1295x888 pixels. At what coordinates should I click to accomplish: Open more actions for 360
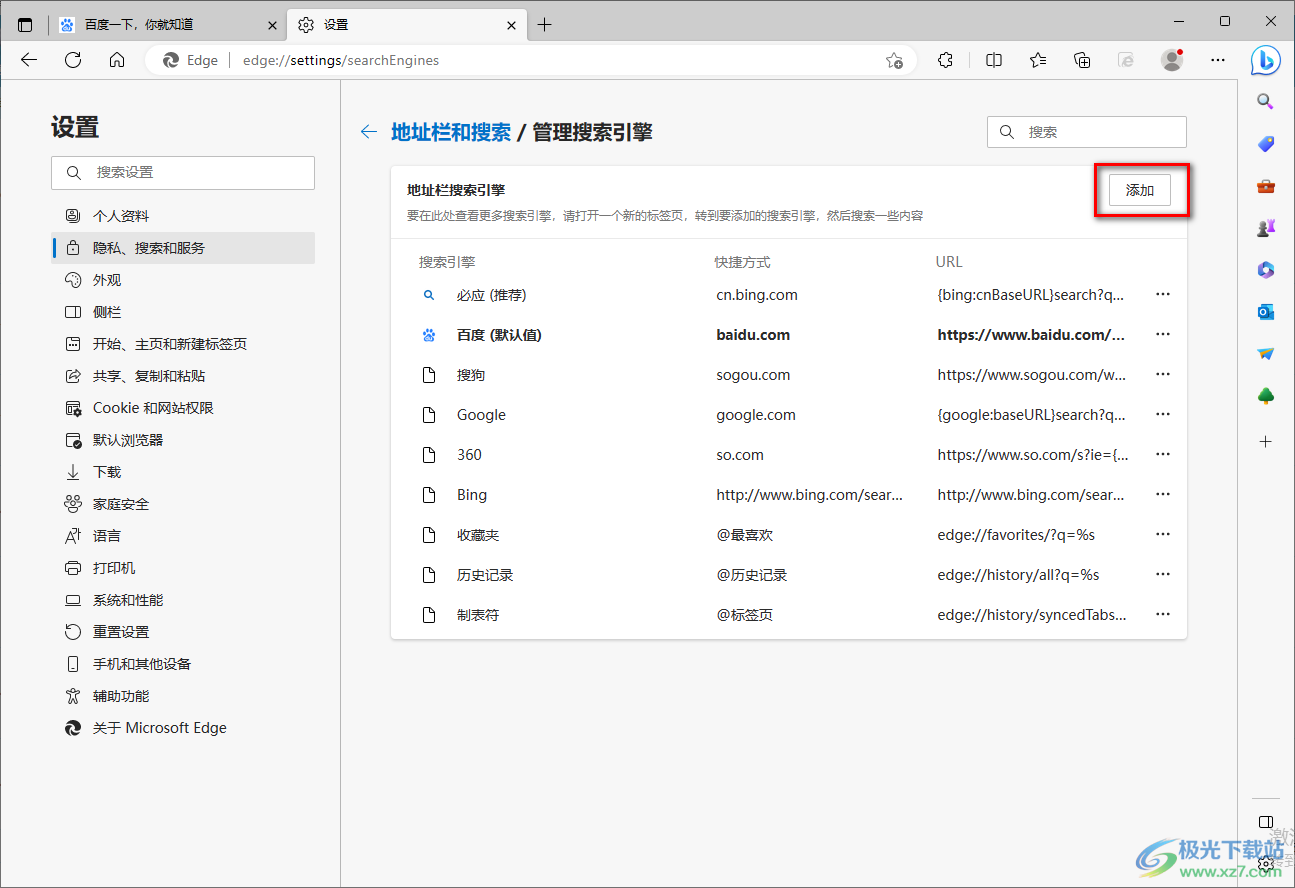[x=1162, y=455]
